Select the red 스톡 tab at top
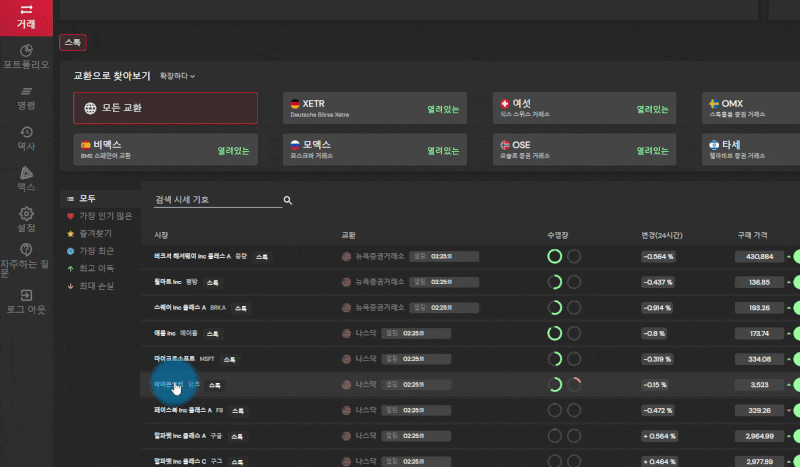Image resolution: width=800 pixels, height=467 pixels. [x=73, y=42]
